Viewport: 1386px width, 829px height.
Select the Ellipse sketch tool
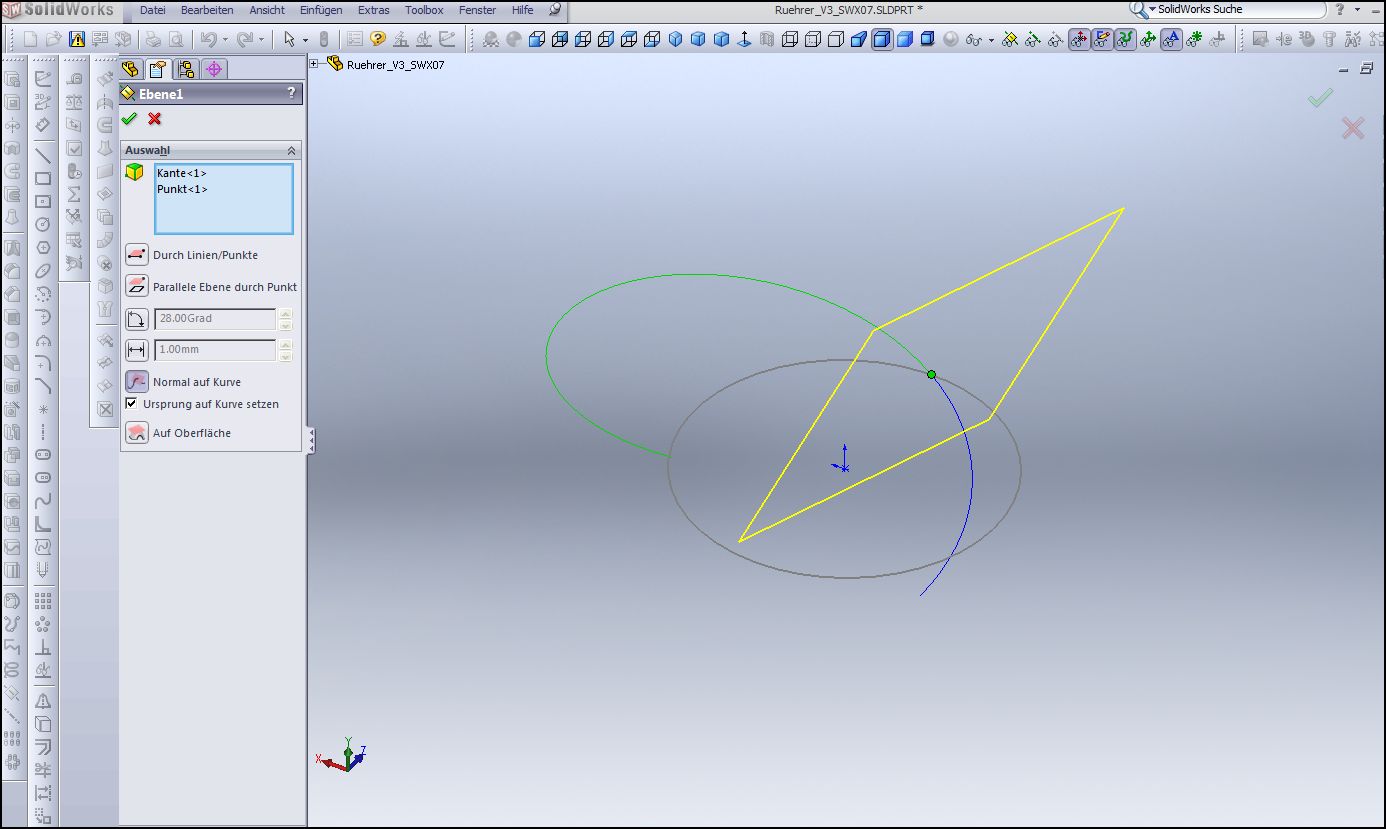pyautogui.click(x=43, y=270)
